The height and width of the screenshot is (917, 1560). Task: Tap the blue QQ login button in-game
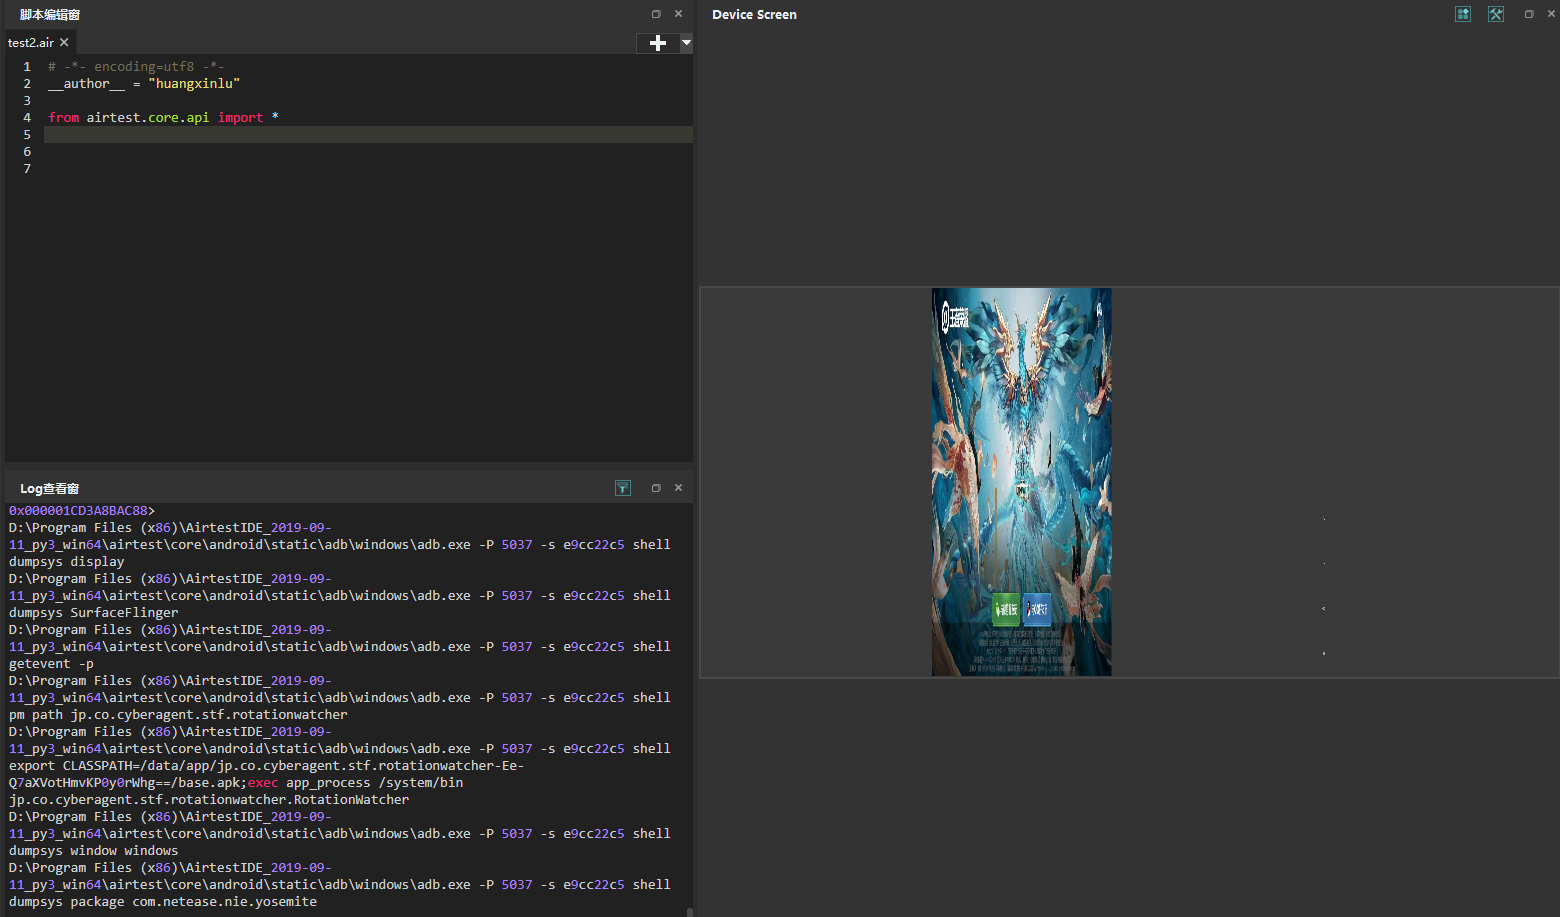pyautogui.click(x=1037, y=609)
